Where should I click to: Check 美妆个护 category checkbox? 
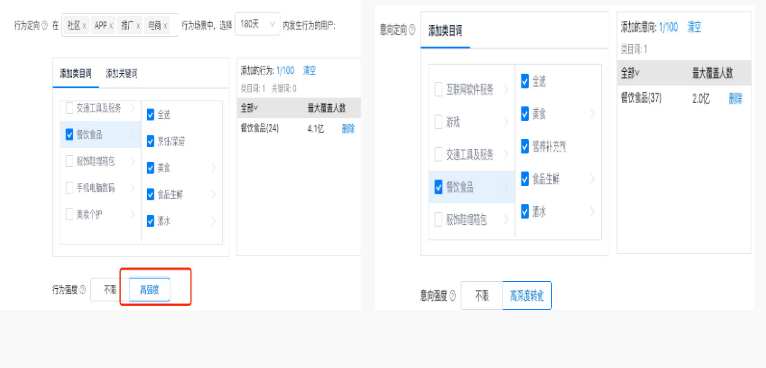coord(69,214)
